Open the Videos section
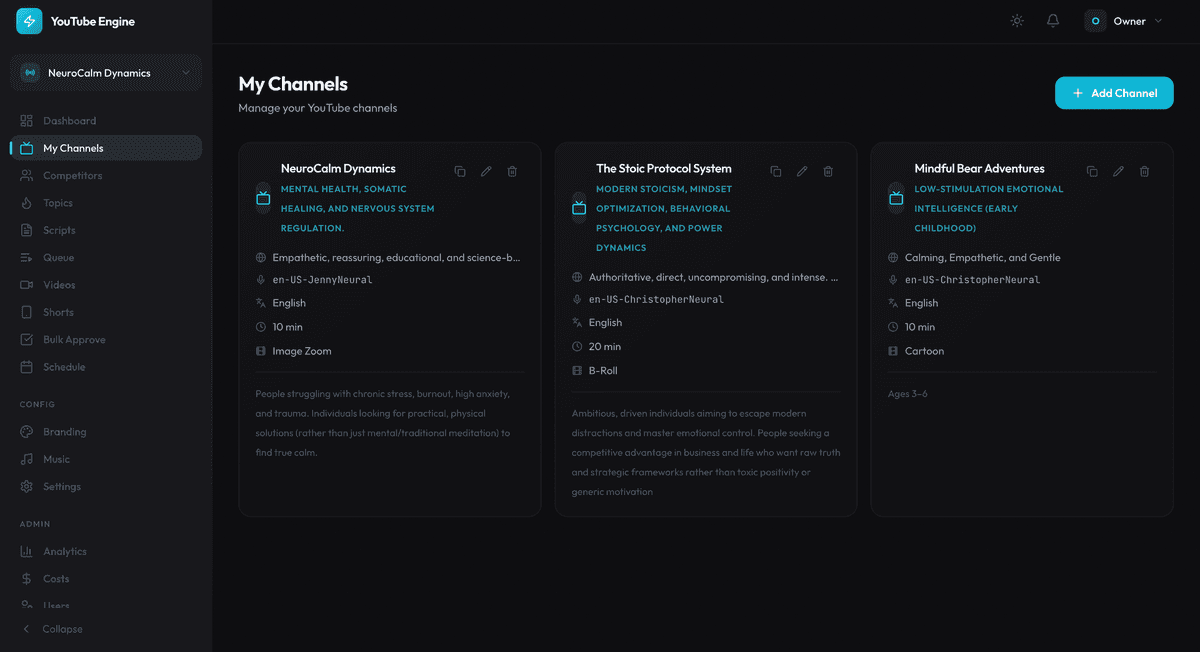1200x652 pixels. click(x=106, y=285)
